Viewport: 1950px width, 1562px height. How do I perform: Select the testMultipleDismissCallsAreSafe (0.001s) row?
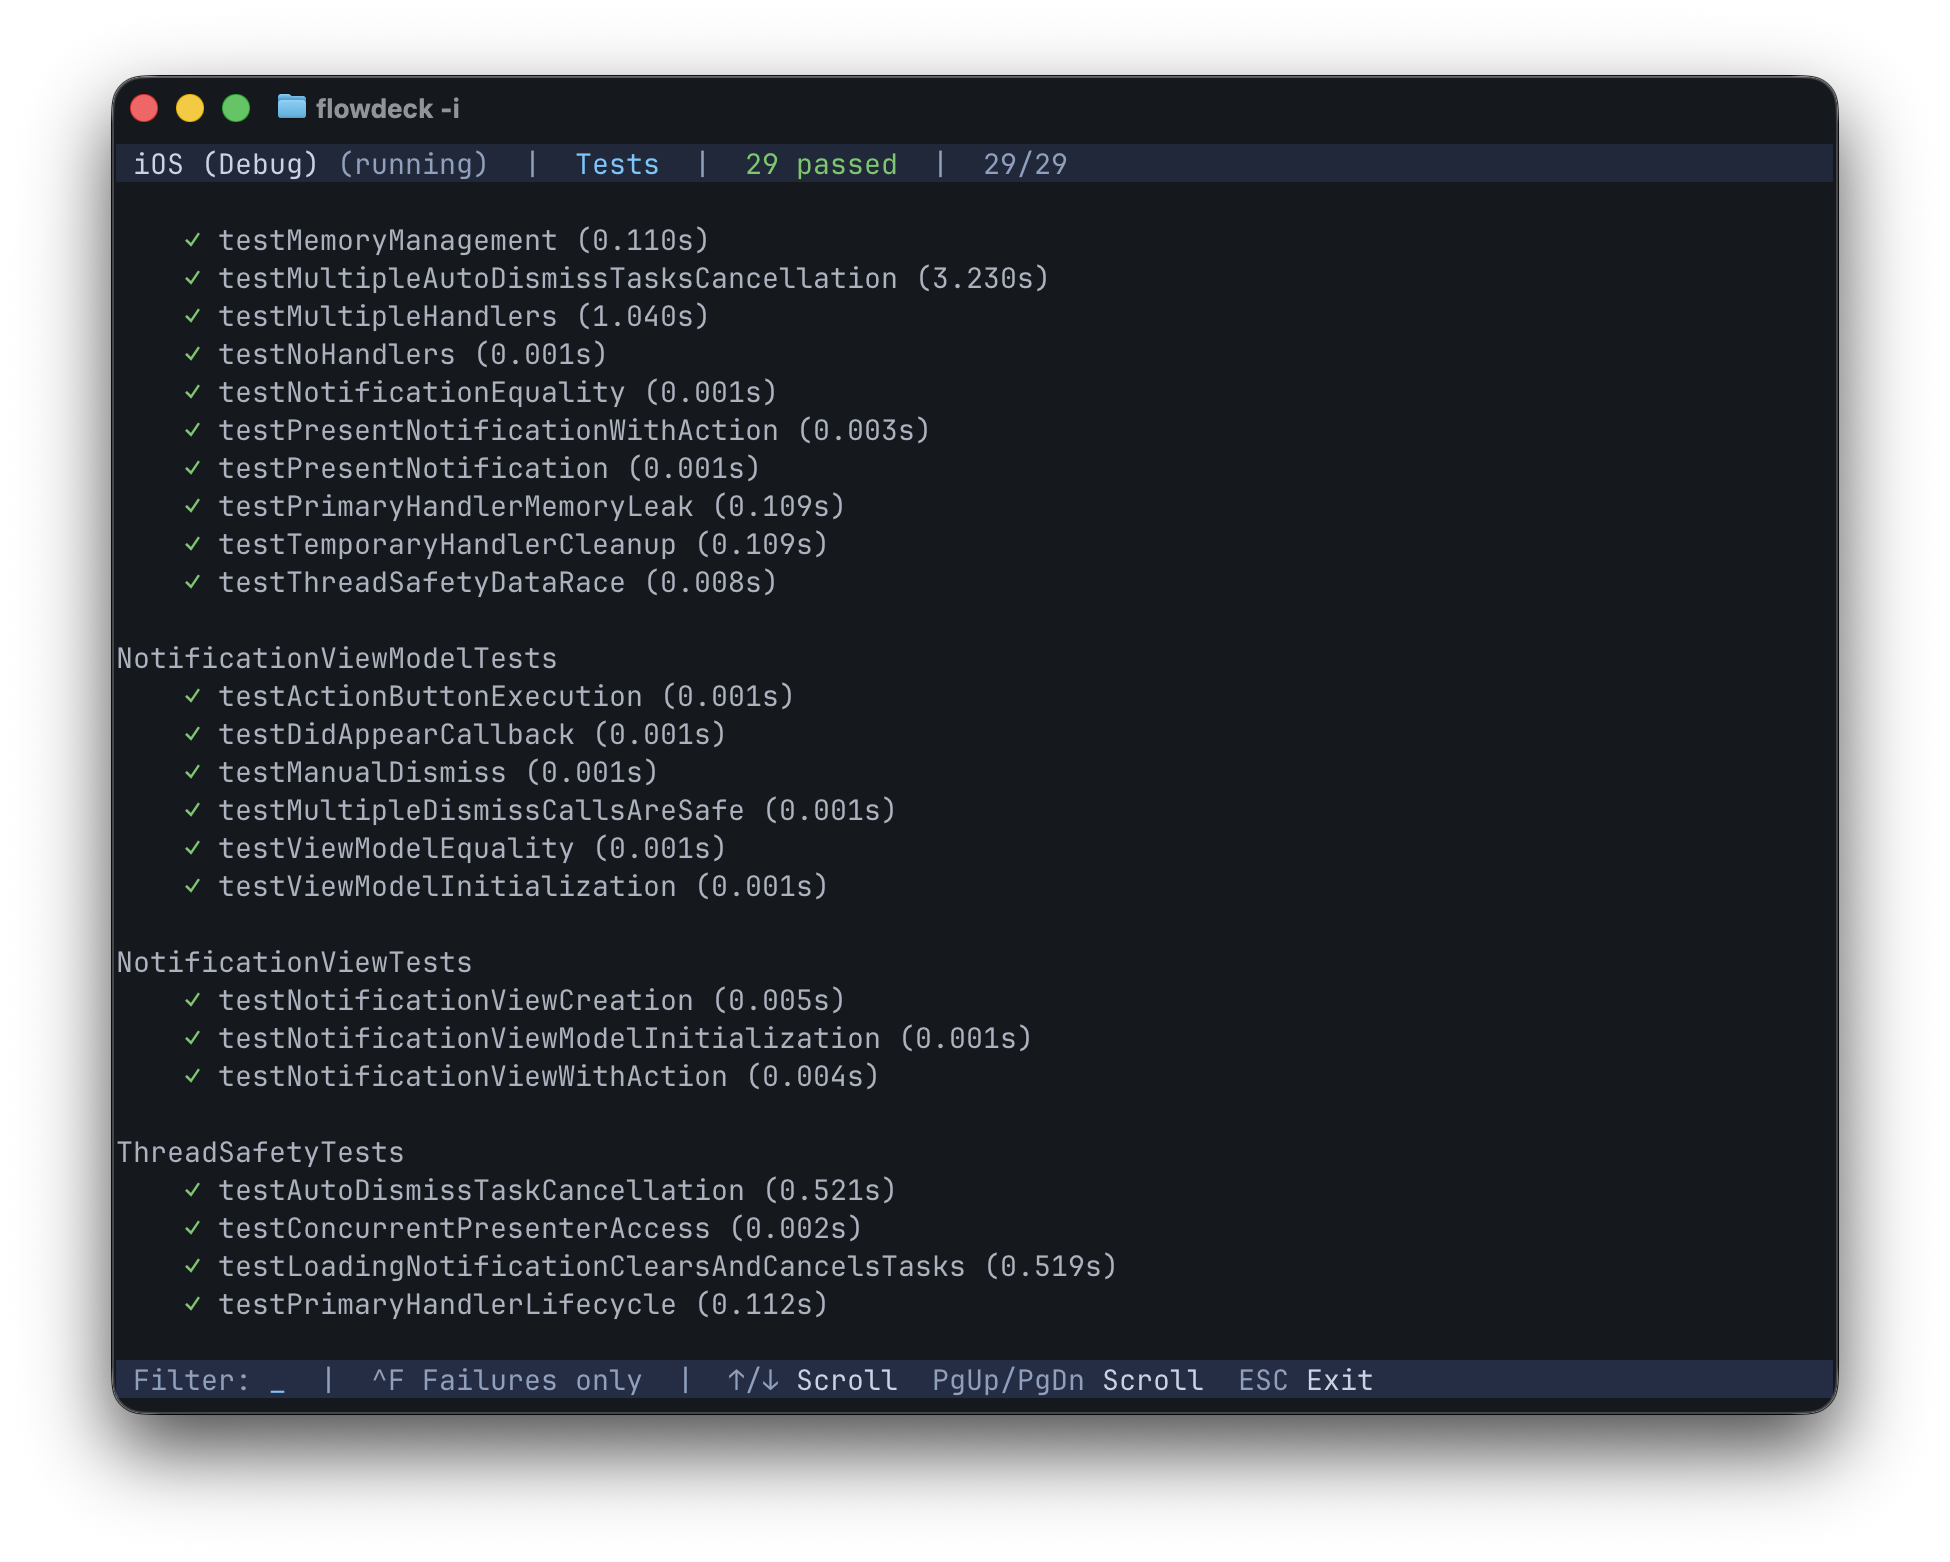(x=540, y=810)
